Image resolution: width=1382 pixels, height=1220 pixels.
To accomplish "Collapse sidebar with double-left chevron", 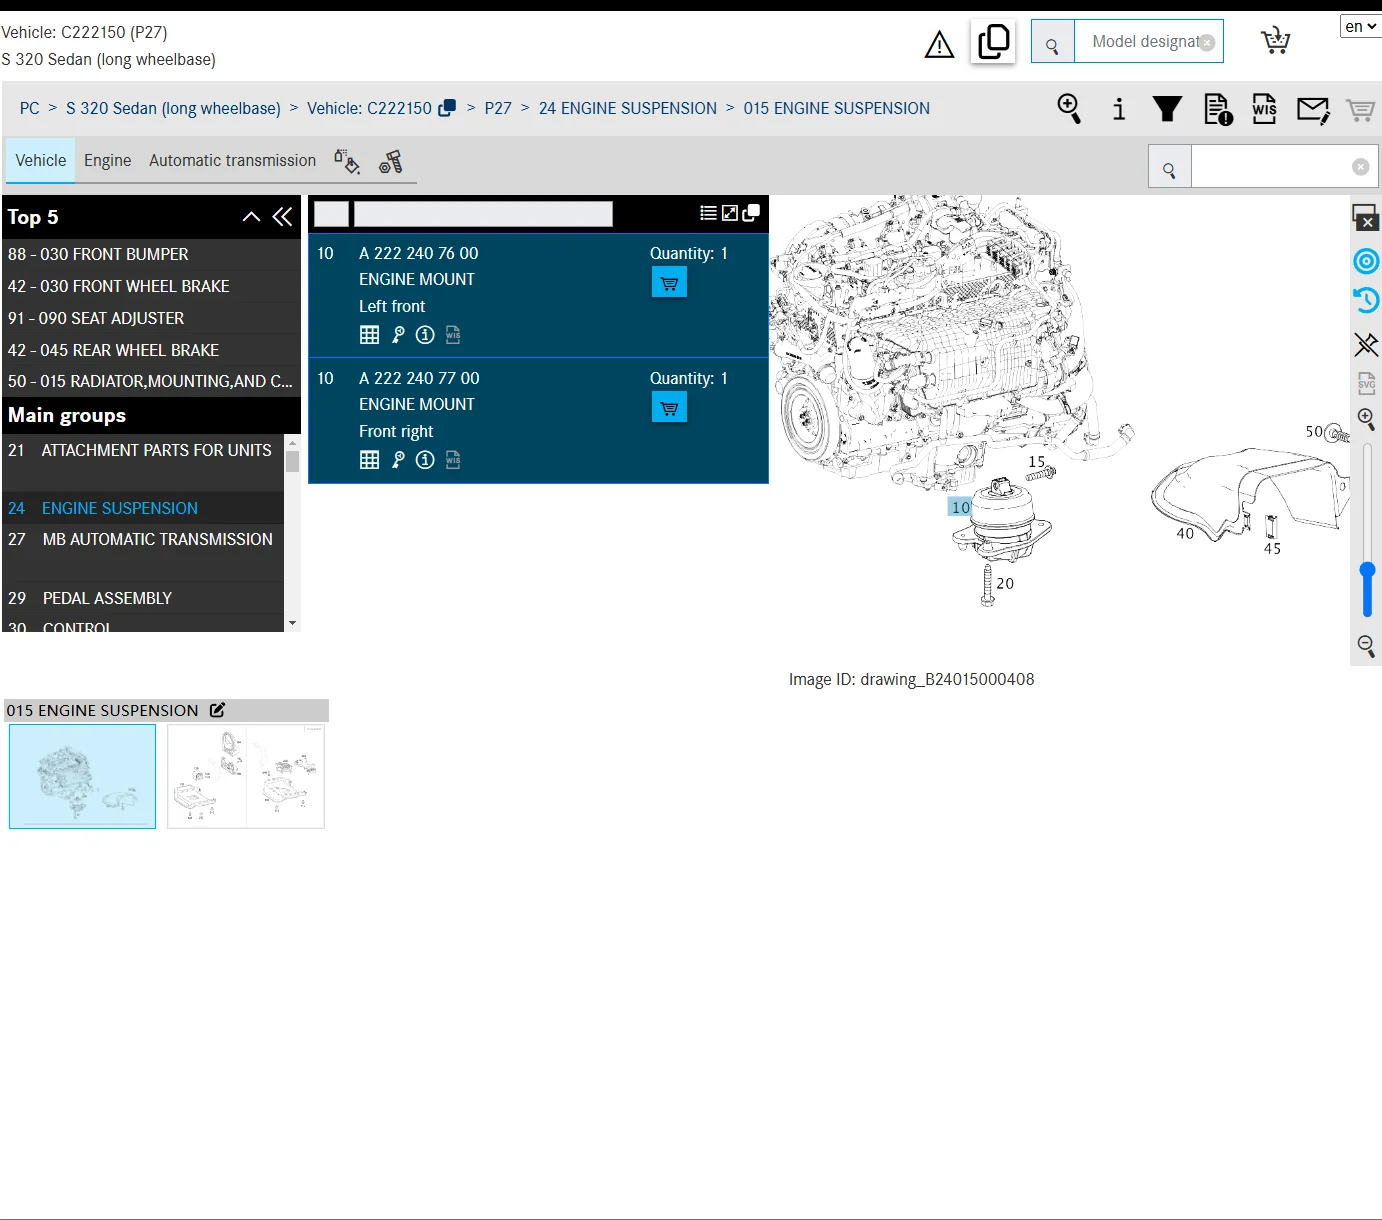I will (x=282, y=216).
